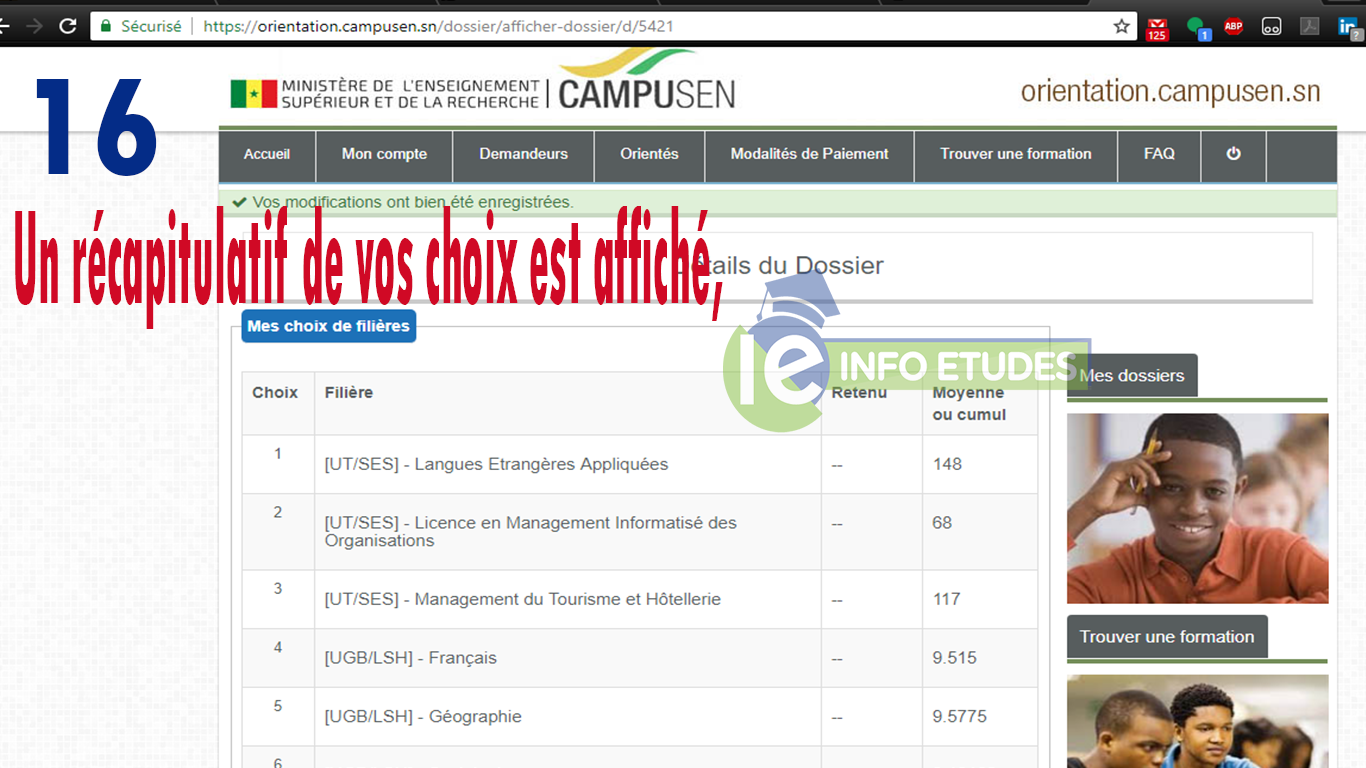Open the Adblock Plus ABP extension
This screenshot has height=768, width=1366.
(x=1234, y=27)
